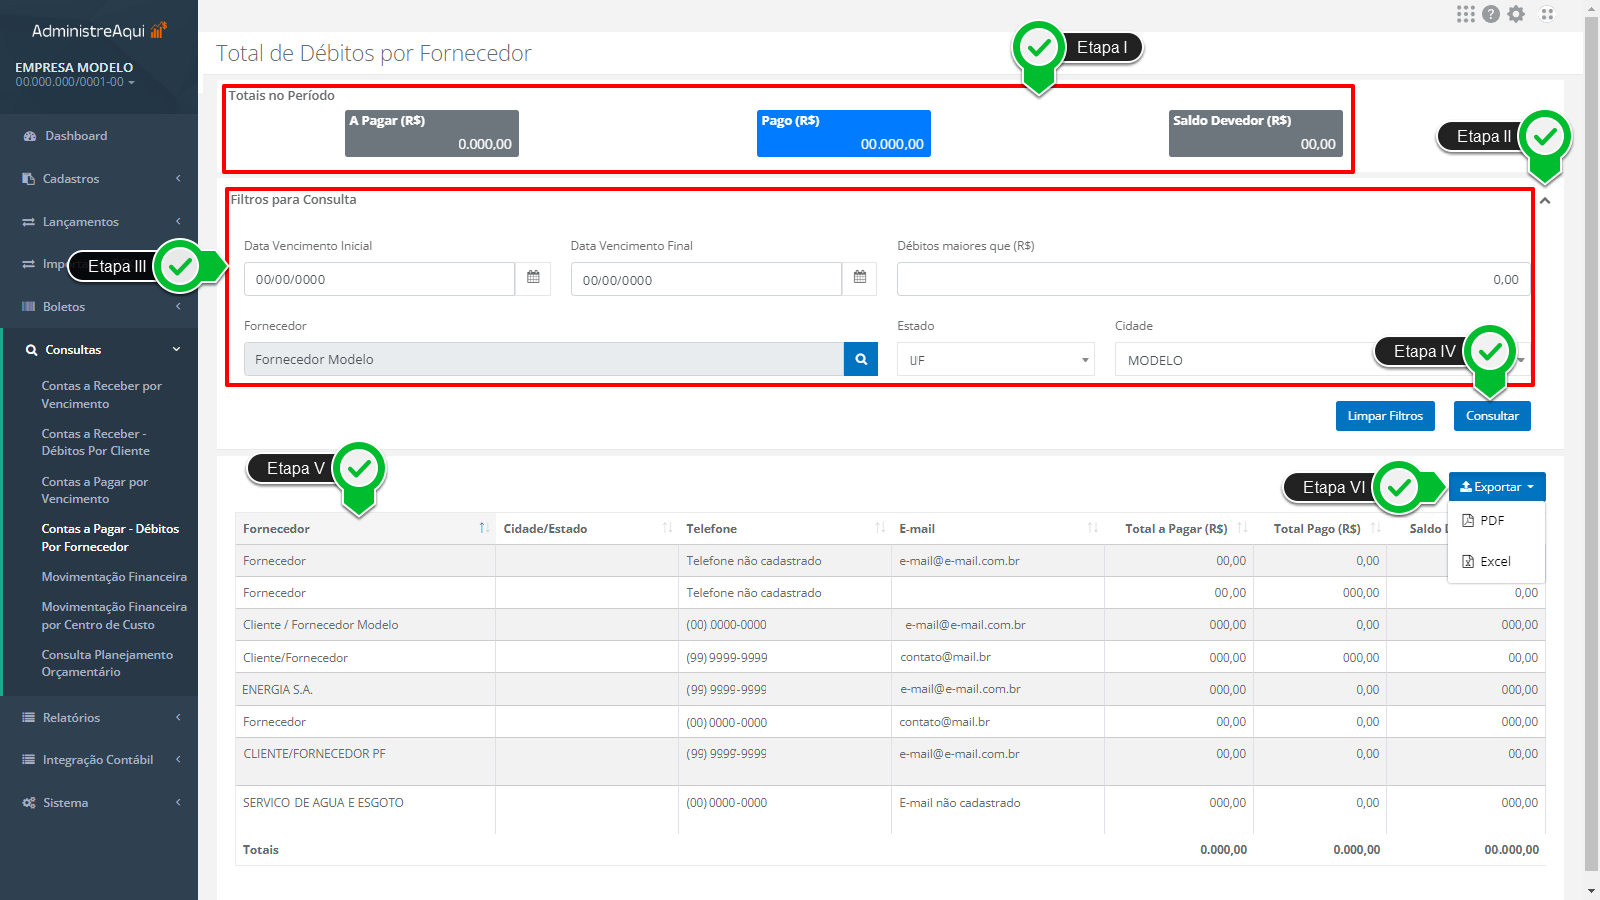The width and height of the screenshot is (1600, 900).
Task: Open the Cidade MODELO dropdown
Action: (1321, 359)
